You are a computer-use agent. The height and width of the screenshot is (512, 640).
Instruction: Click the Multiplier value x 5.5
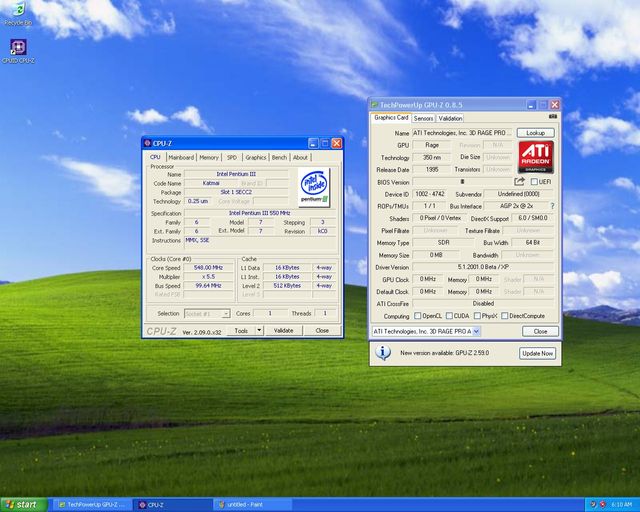[208, 276]
